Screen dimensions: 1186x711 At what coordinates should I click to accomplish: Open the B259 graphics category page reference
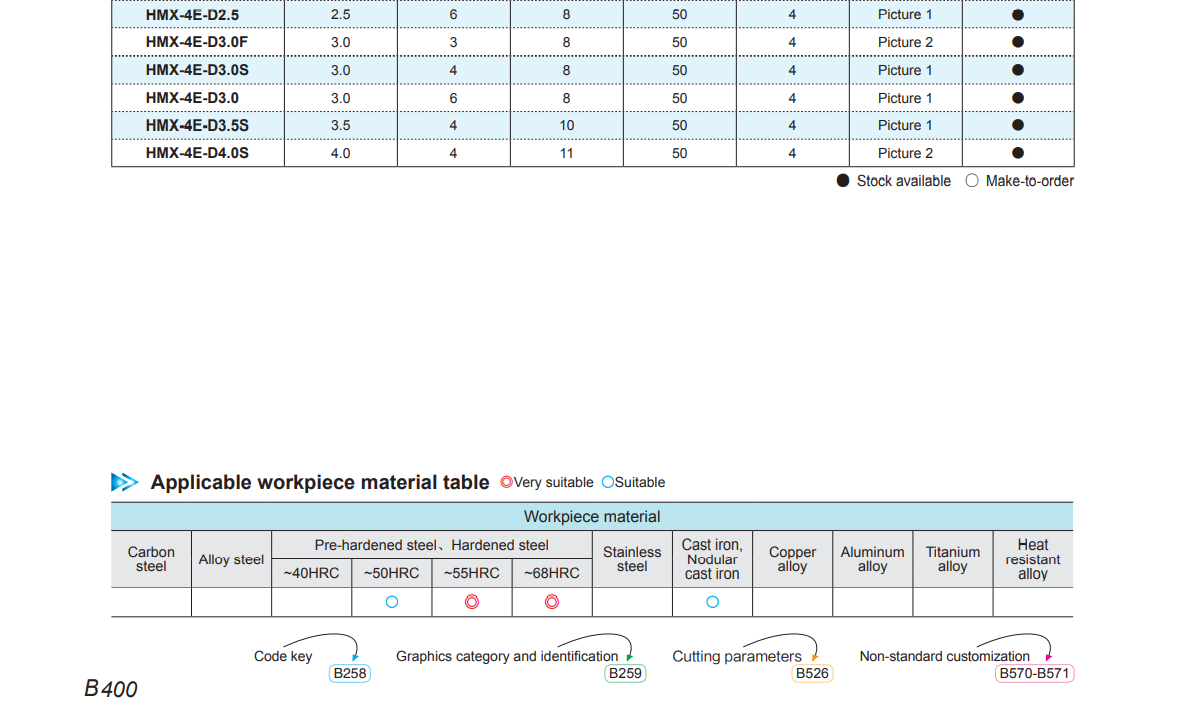626,674
